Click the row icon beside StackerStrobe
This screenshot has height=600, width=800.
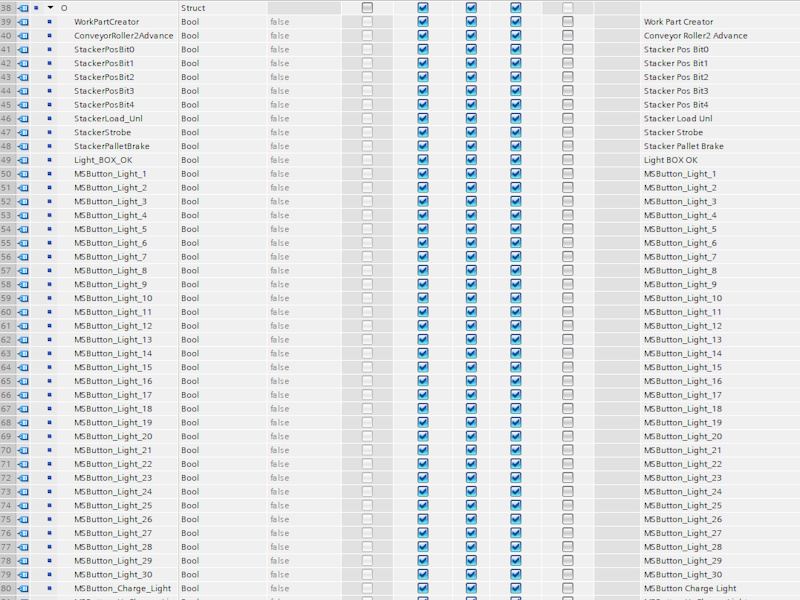(23, 132)
